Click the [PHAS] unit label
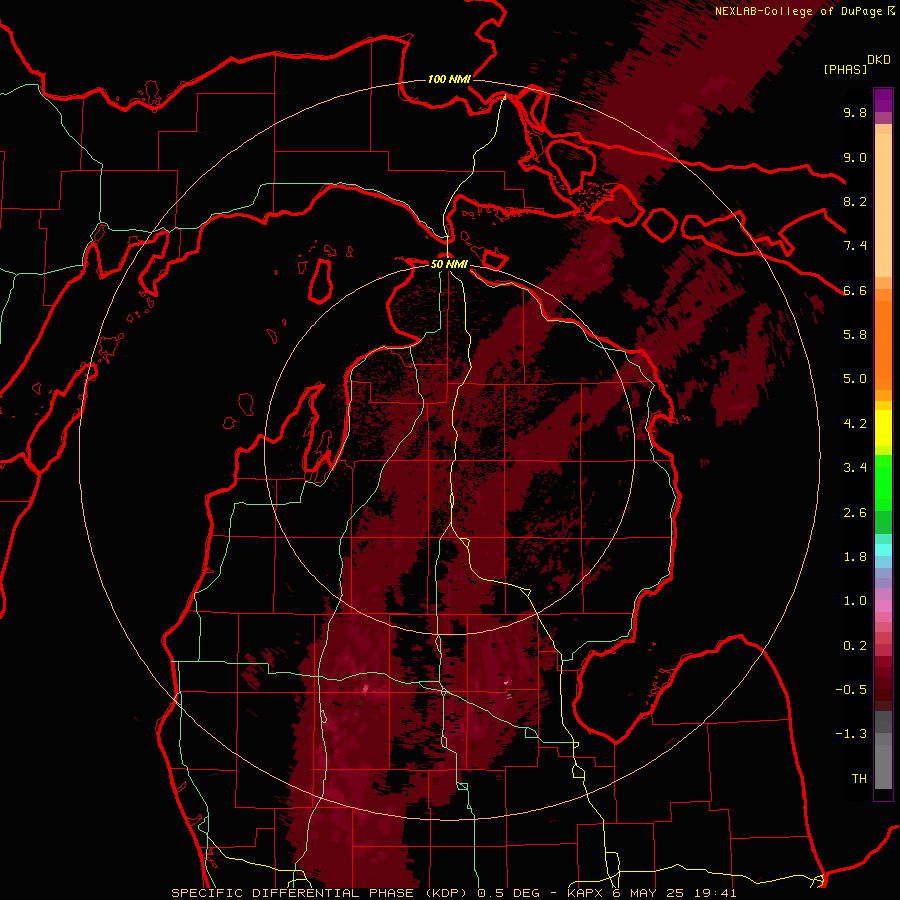 coord(845,69)
